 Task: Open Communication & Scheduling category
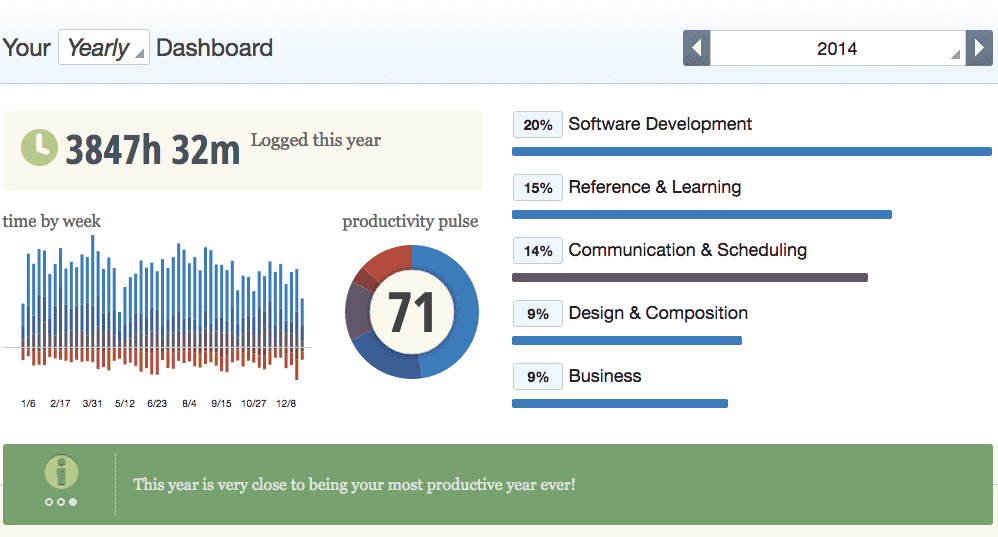[x=687, y=250]
